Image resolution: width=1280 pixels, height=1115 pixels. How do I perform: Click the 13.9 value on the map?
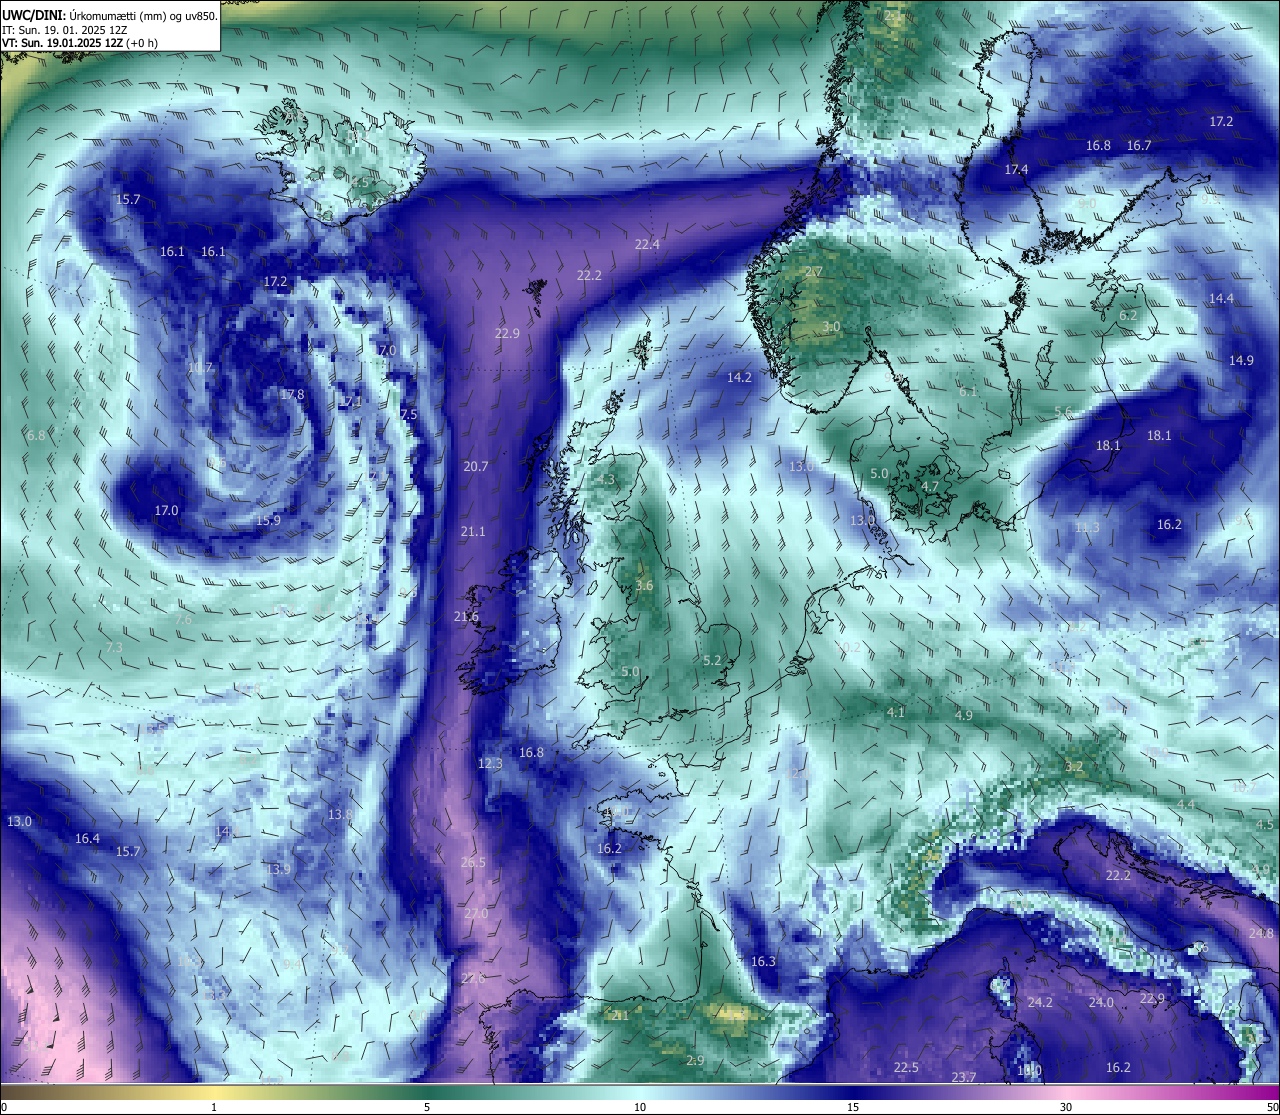278,869
